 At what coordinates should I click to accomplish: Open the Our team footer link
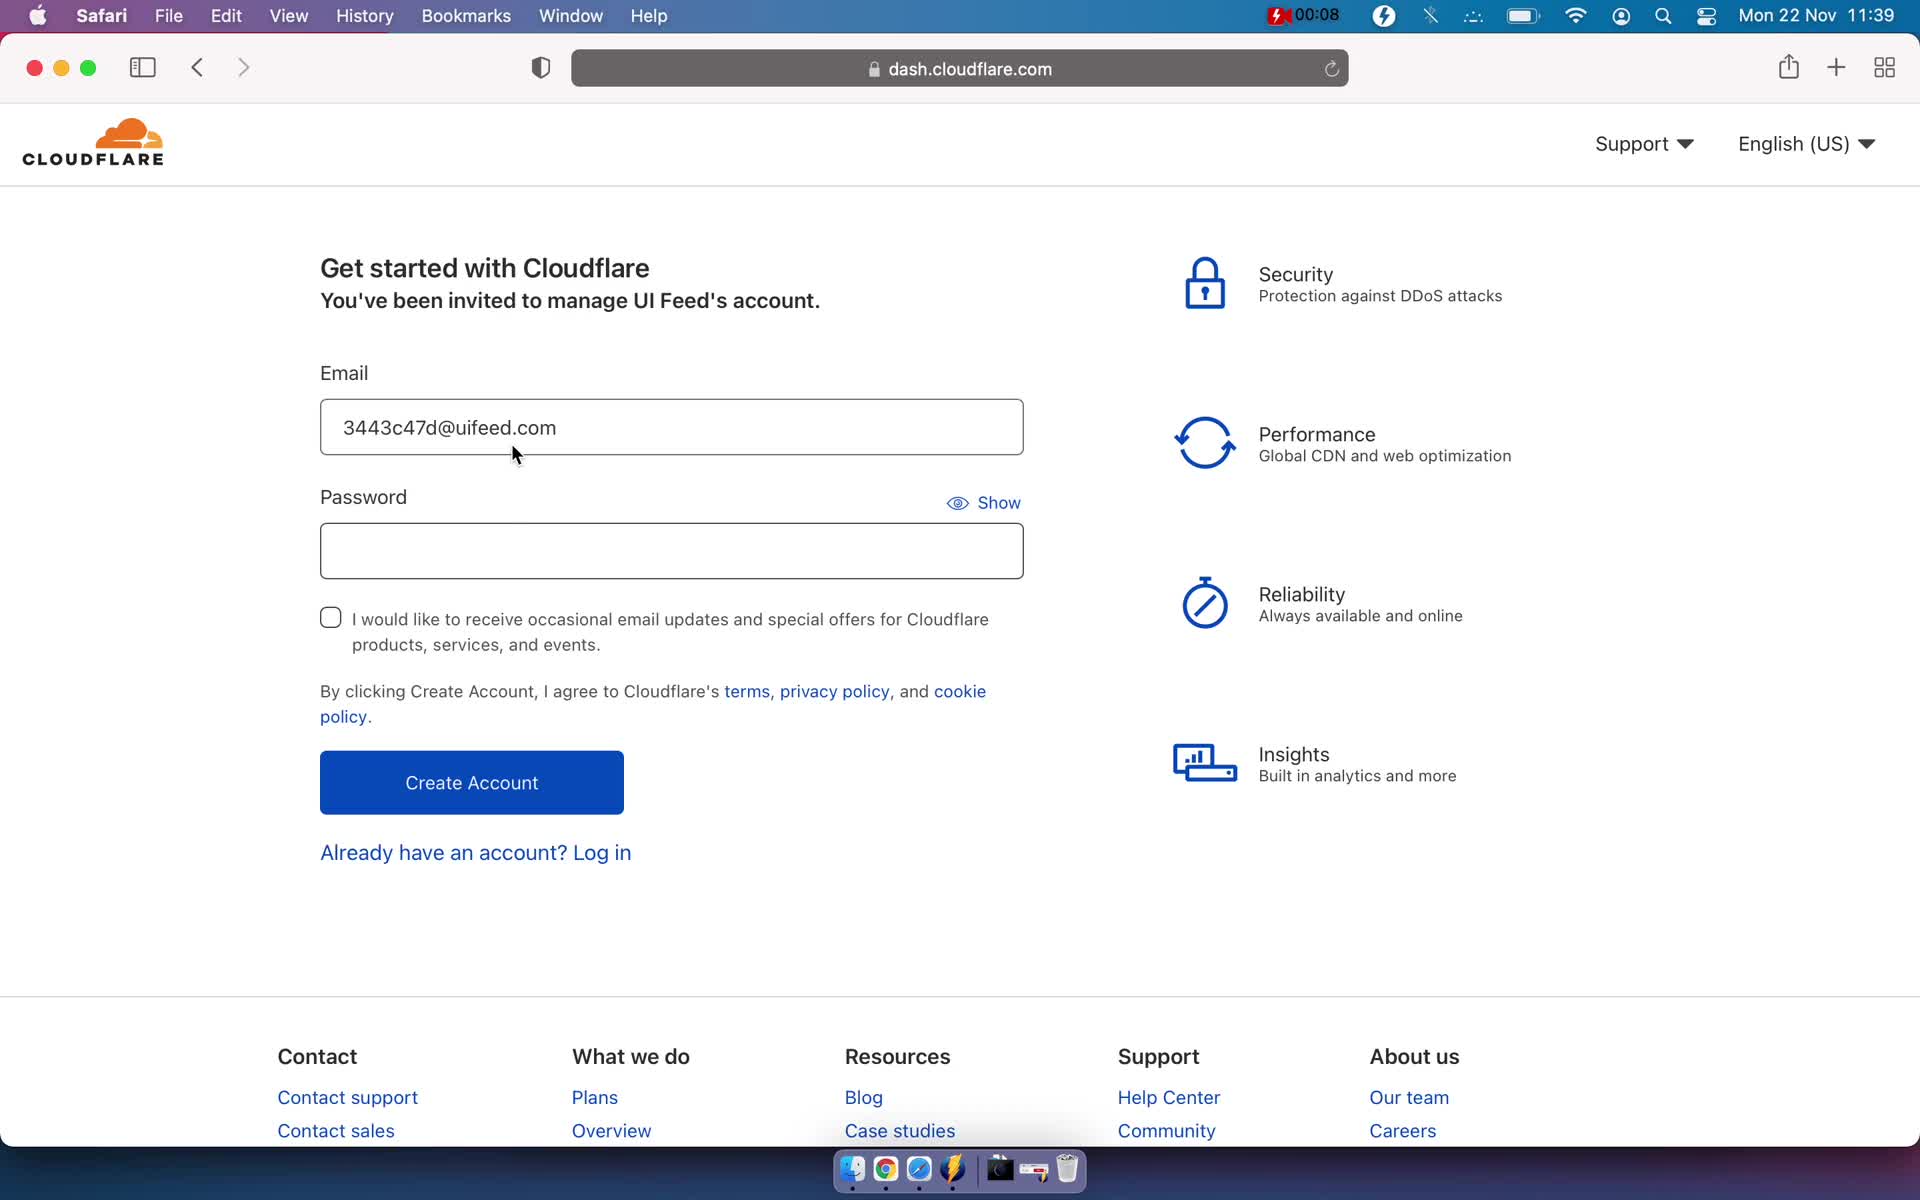coord(1409,1098)
